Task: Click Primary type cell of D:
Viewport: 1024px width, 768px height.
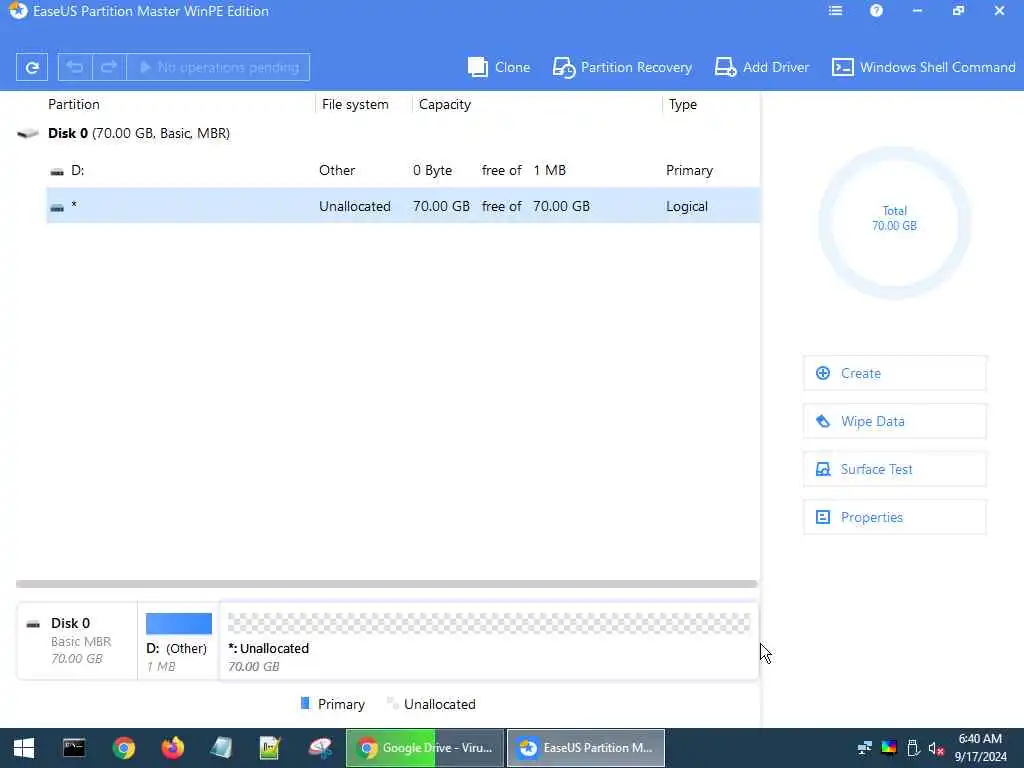Action: pyautogui.click(x=690, y=170)
